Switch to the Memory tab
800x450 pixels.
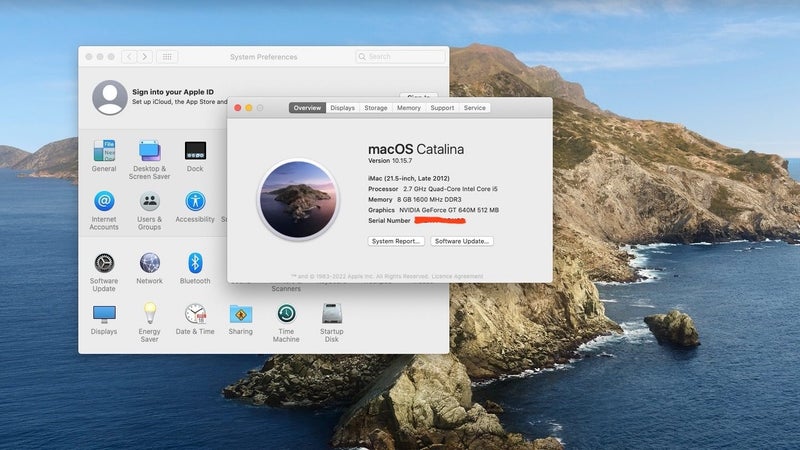click(x=409, y=108)
